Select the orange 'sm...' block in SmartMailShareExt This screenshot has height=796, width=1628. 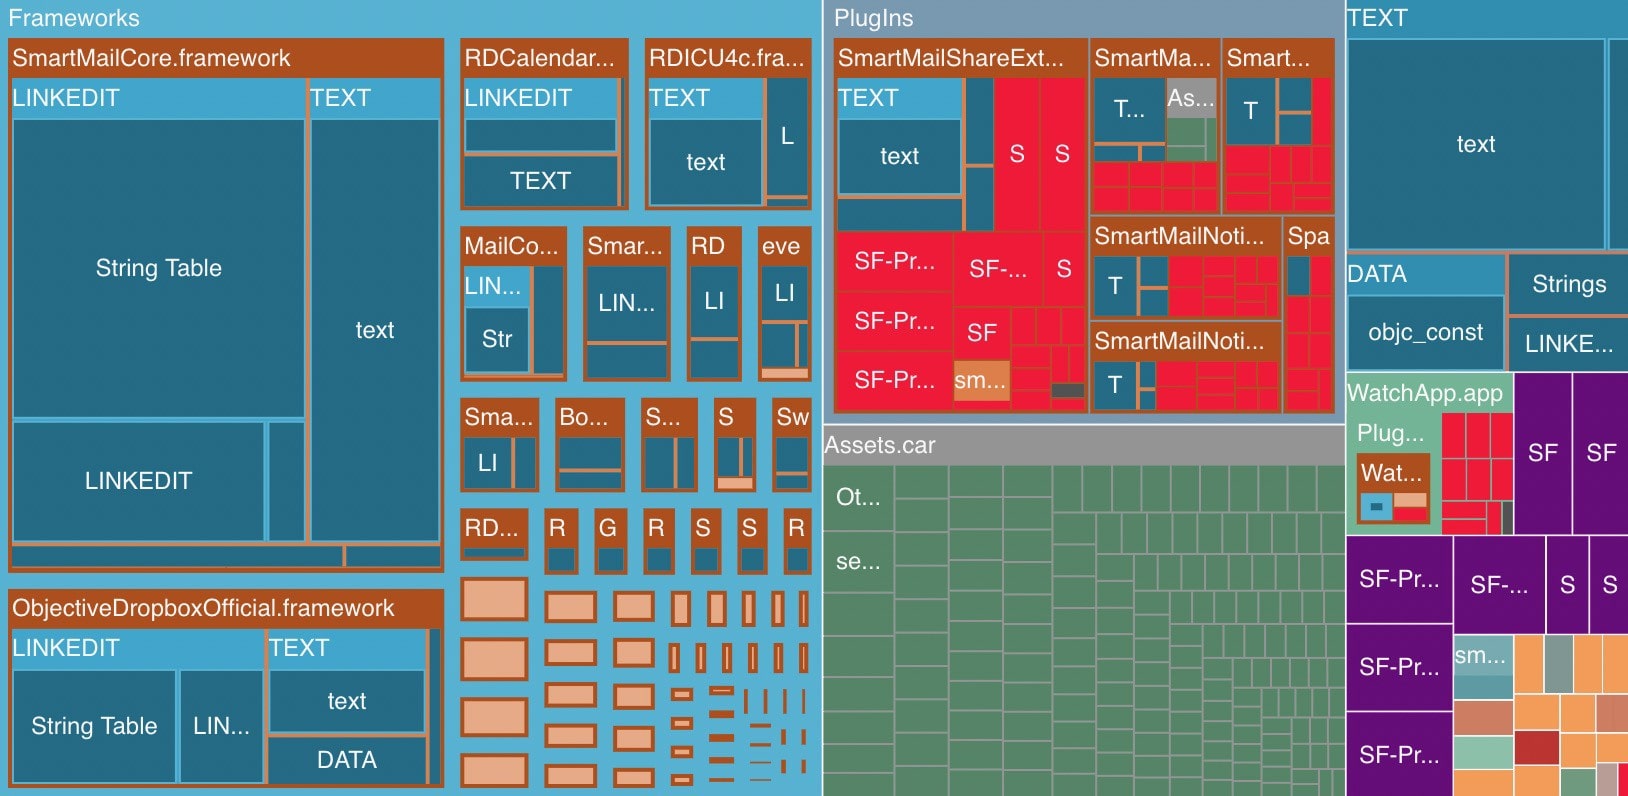(x=980, y=381)
